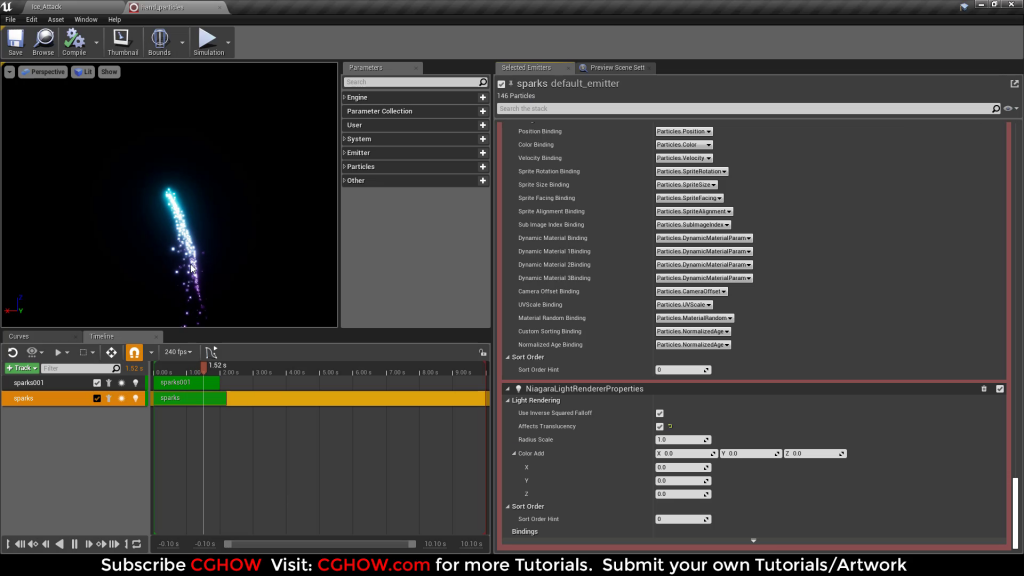Viewport: 1024px width, 576px height.
Task: Add a new Track to timeline
Action: 22,368
